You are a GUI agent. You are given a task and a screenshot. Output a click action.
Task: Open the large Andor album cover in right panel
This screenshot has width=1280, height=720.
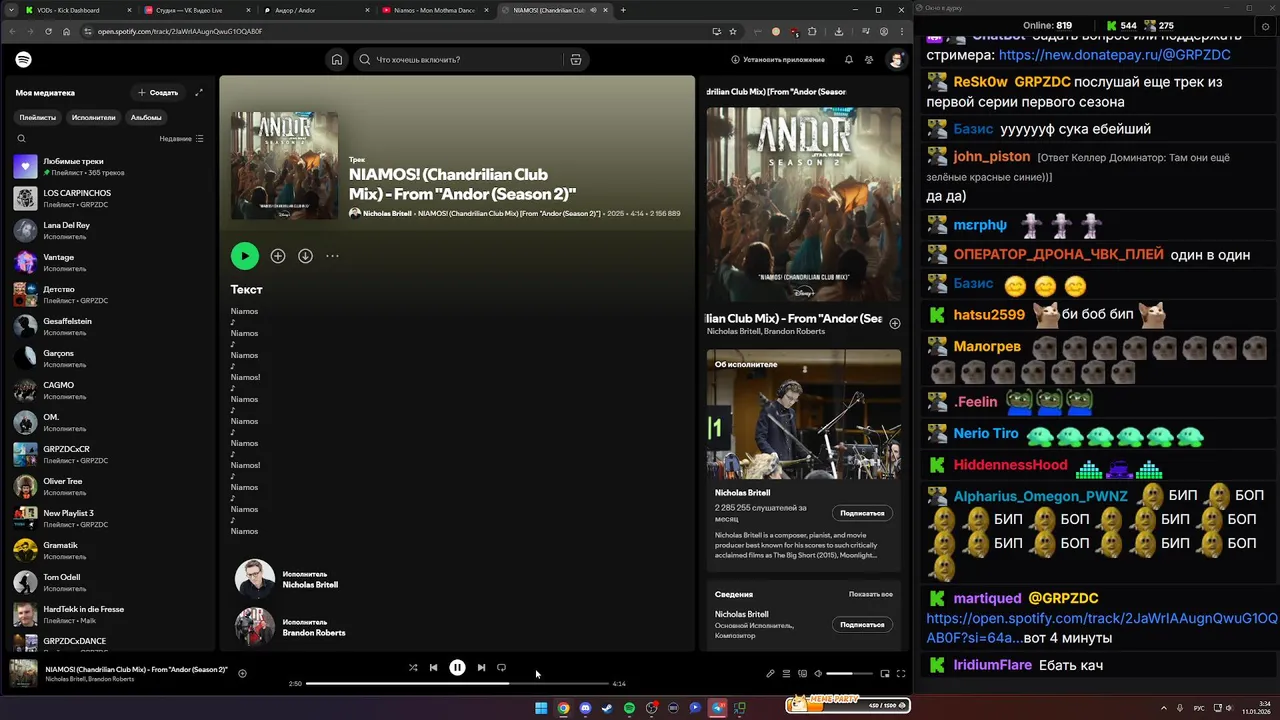[x=804, y=205]
